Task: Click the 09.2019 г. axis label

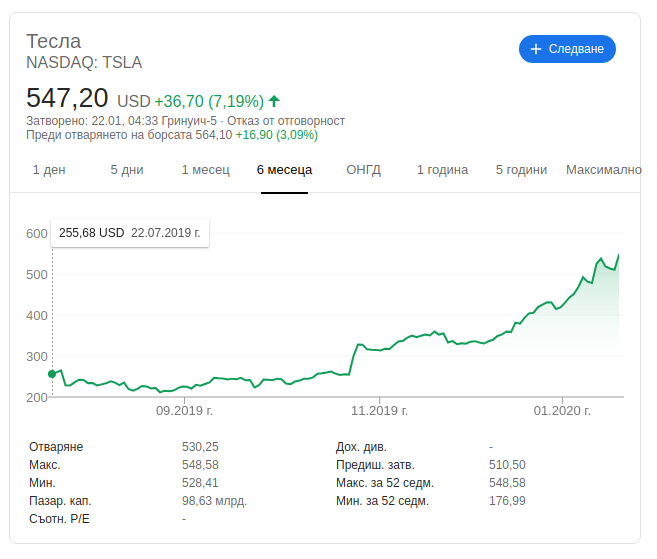Action: point(184,411)
